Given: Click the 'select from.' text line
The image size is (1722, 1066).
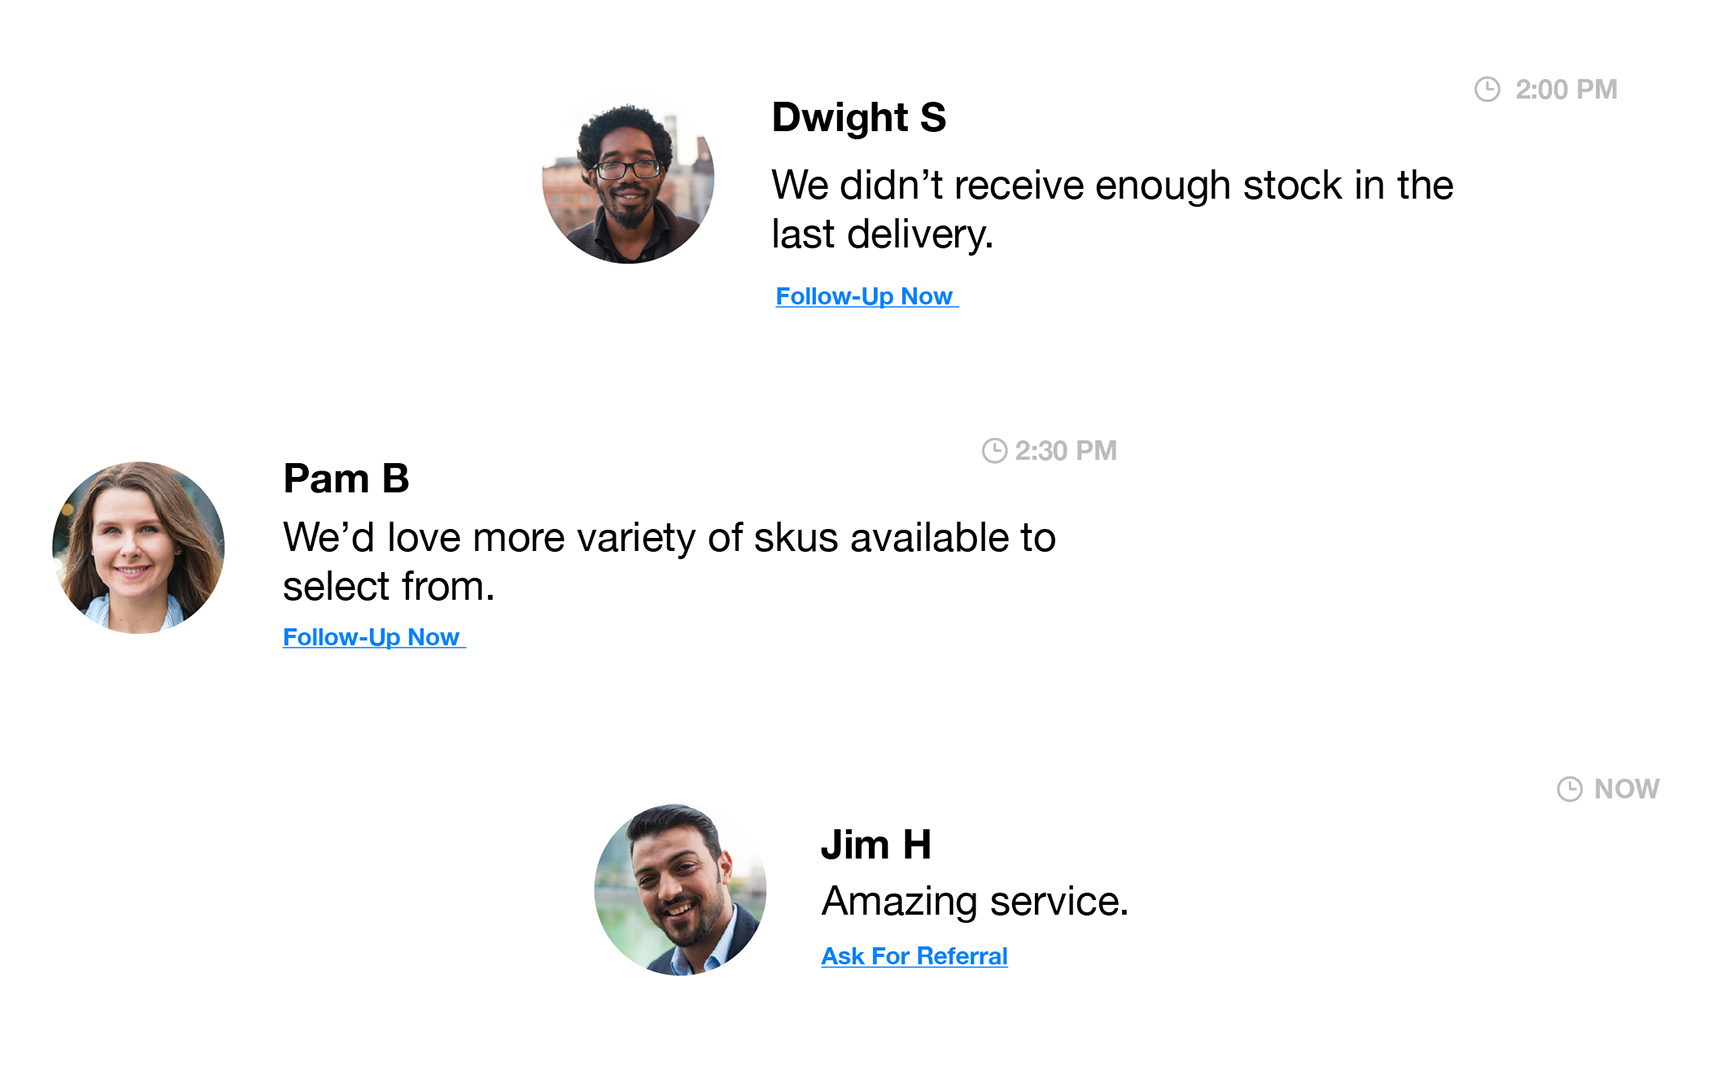Looking at the screenshot, I should coord(388,587).
